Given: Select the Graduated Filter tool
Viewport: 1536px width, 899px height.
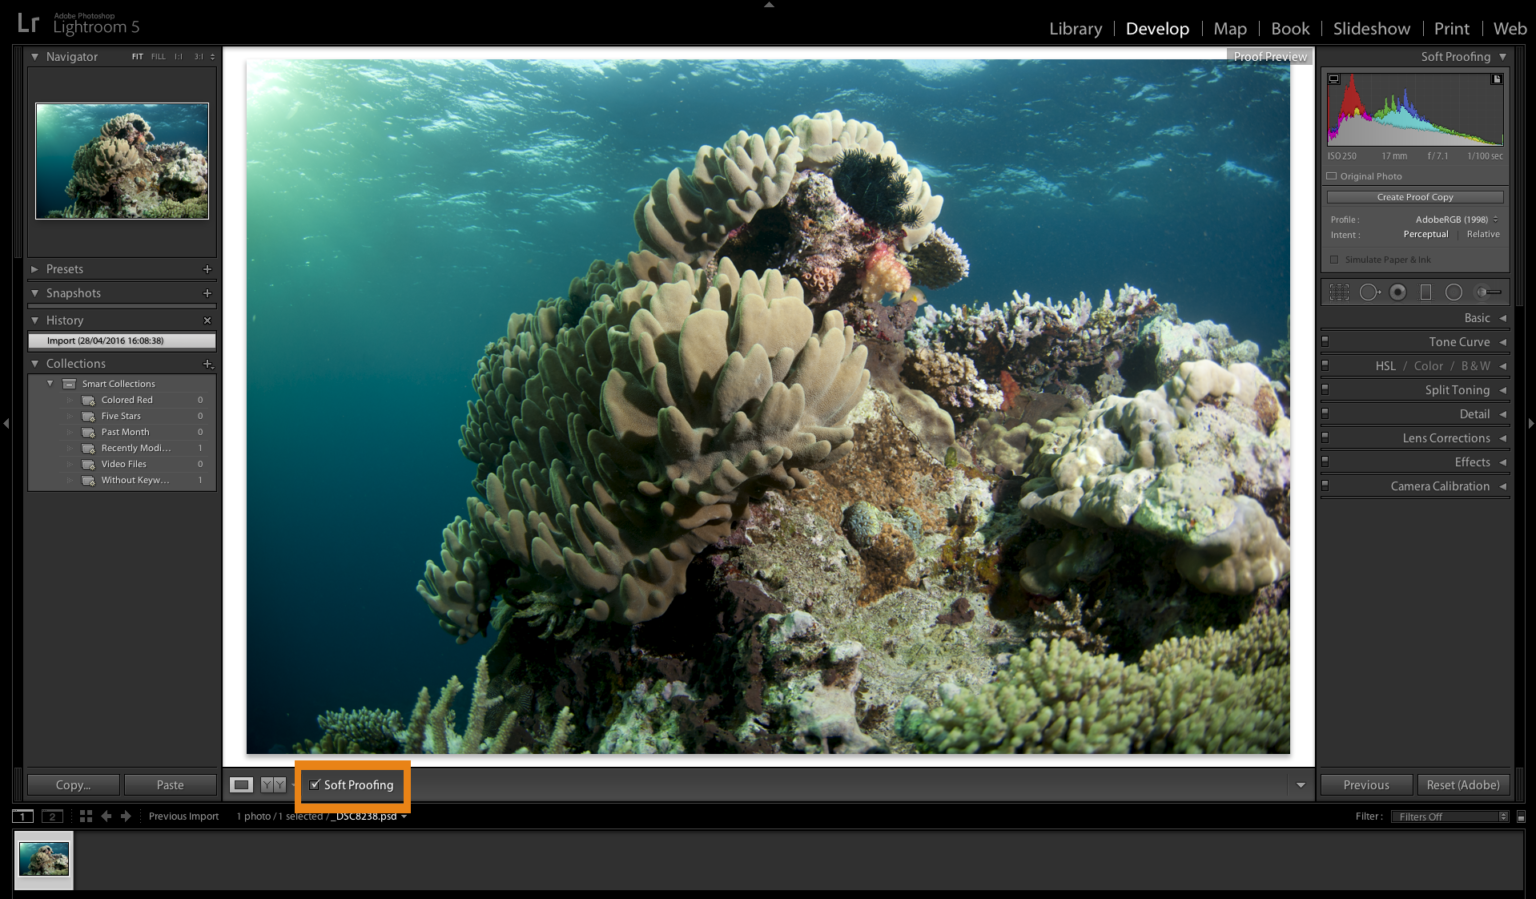Looking at the screenshot, I should tap(1425, 292).
